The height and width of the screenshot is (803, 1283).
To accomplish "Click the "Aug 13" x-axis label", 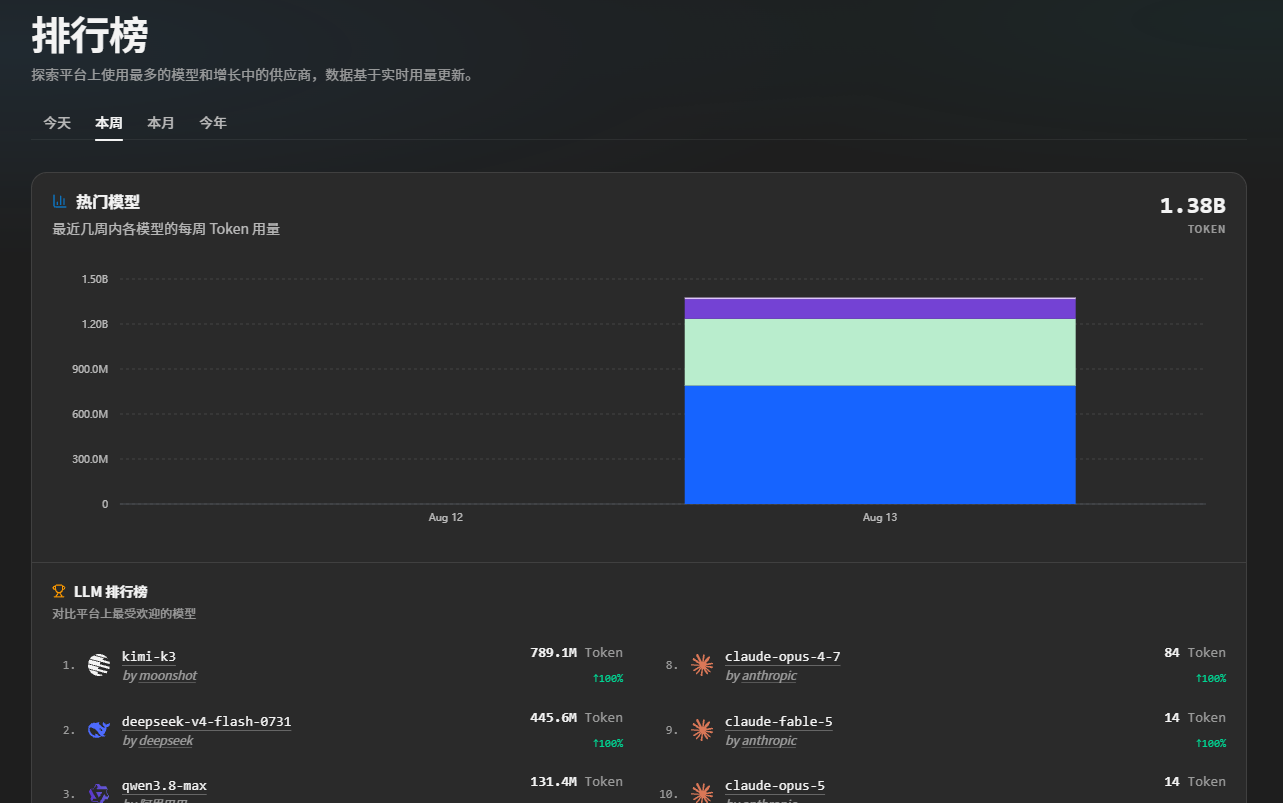I will tap(880, 518).
